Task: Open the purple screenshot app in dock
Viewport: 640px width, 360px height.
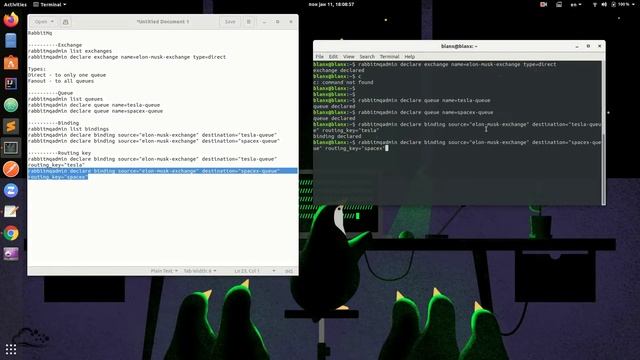Action: click(x=11, y=254)
